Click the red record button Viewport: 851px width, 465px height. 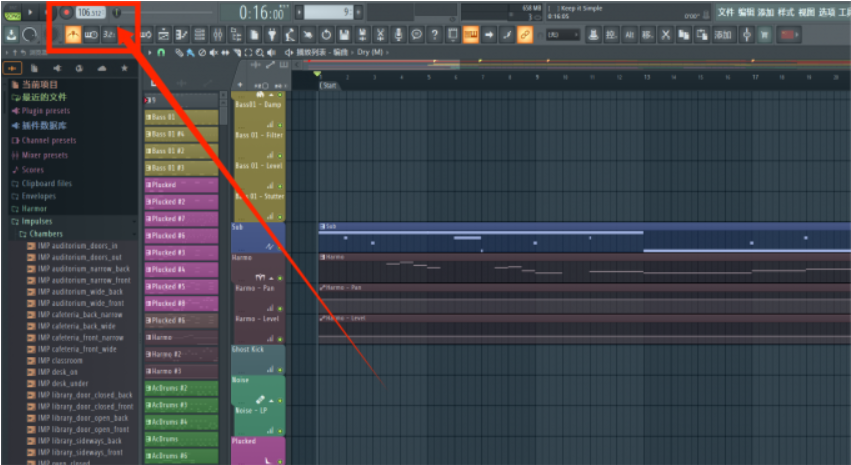[x=66, y=13]
